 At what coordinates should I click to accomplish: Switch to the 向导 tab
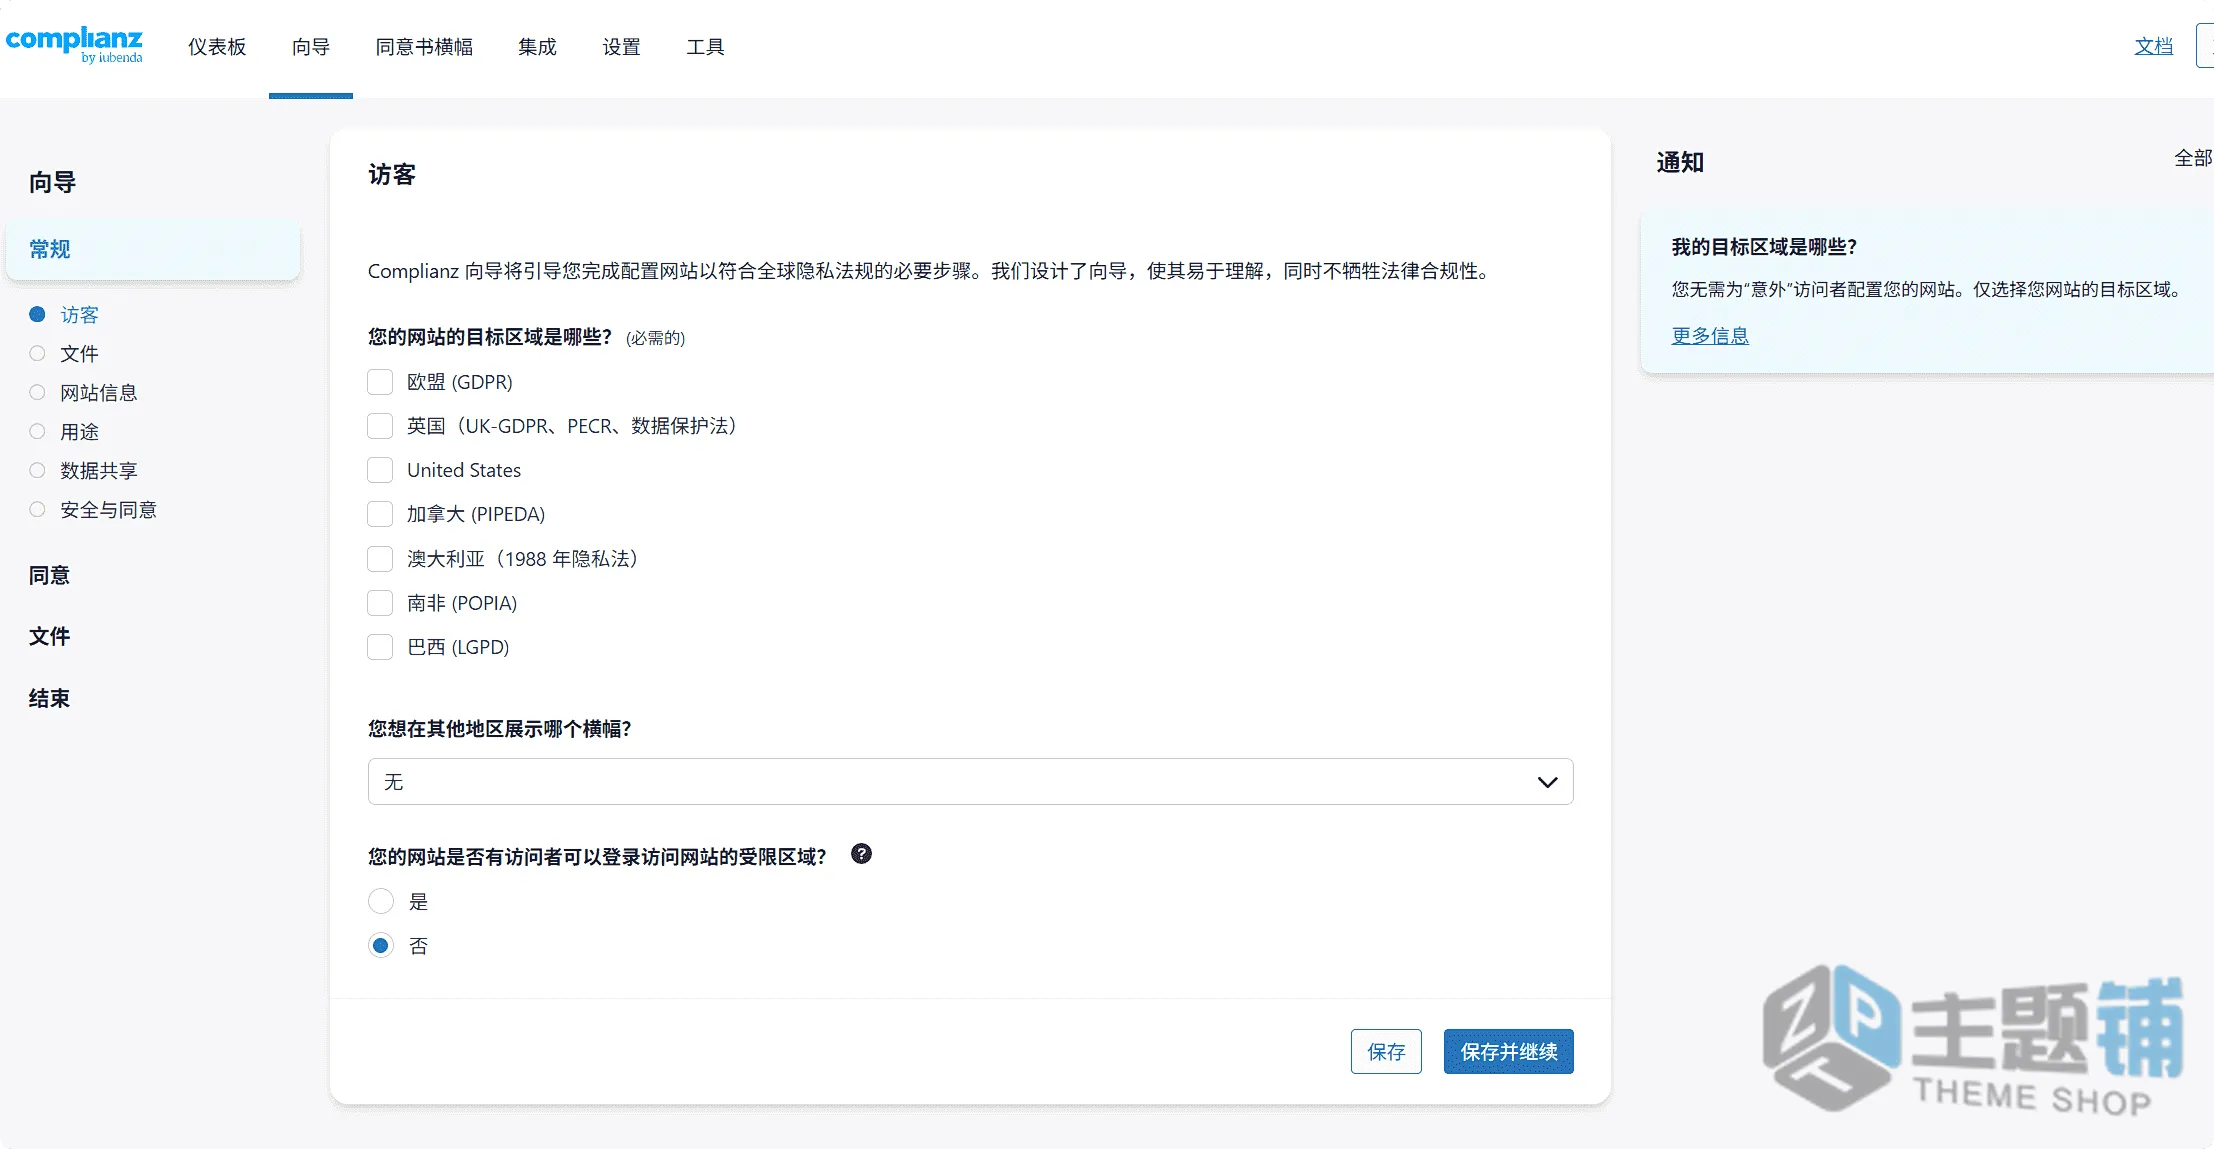tap(311, 47)
